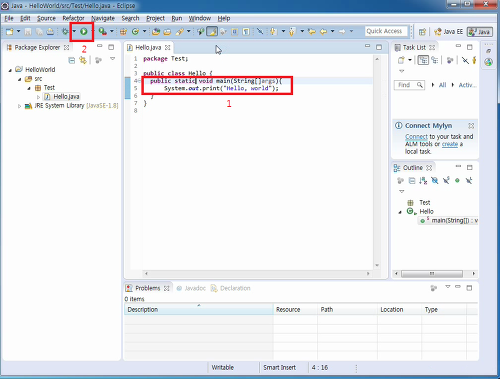Image resolution: width=500 pixels, height=379 pixels.
Task: Toggle Categorized view in Task List
Action: (423, 60)
